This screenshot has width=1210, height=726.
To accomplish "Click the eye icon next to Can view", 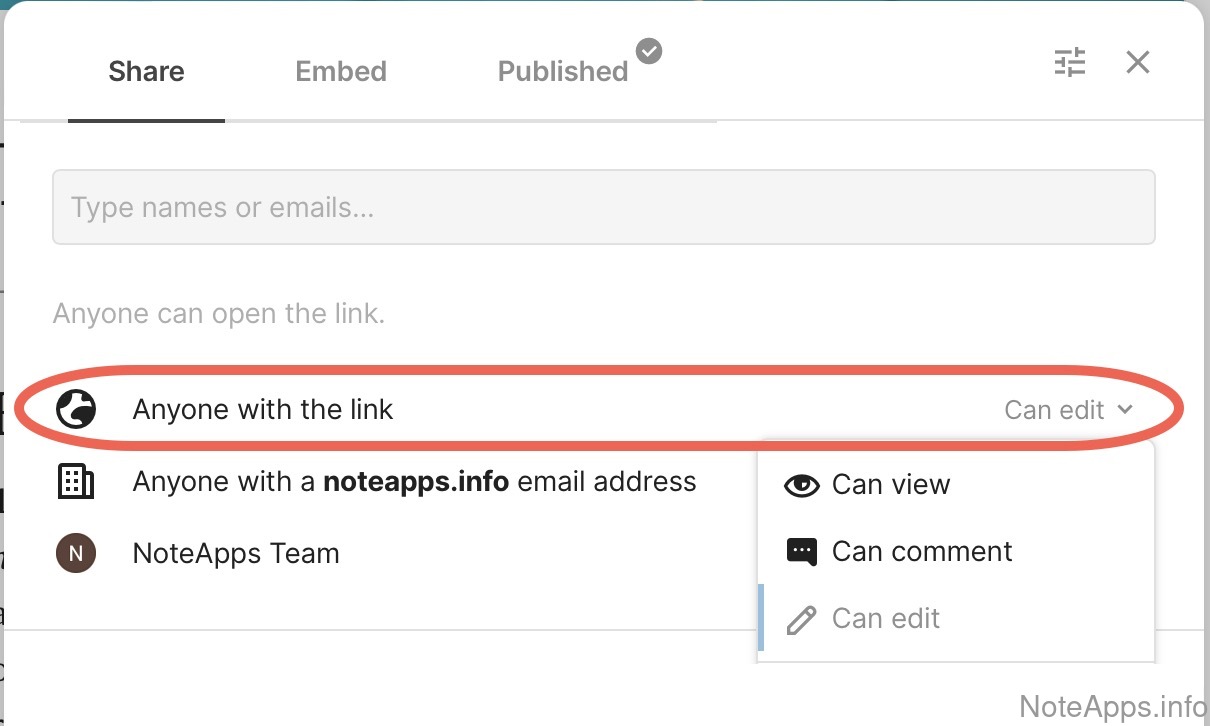I will (801, 485).
